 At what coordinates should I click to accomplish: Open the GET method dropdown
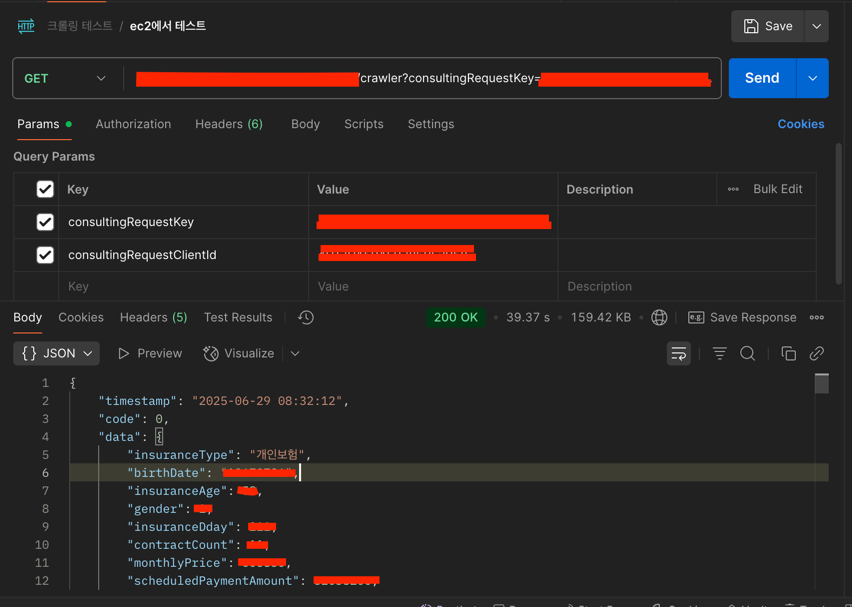[65, 78]
